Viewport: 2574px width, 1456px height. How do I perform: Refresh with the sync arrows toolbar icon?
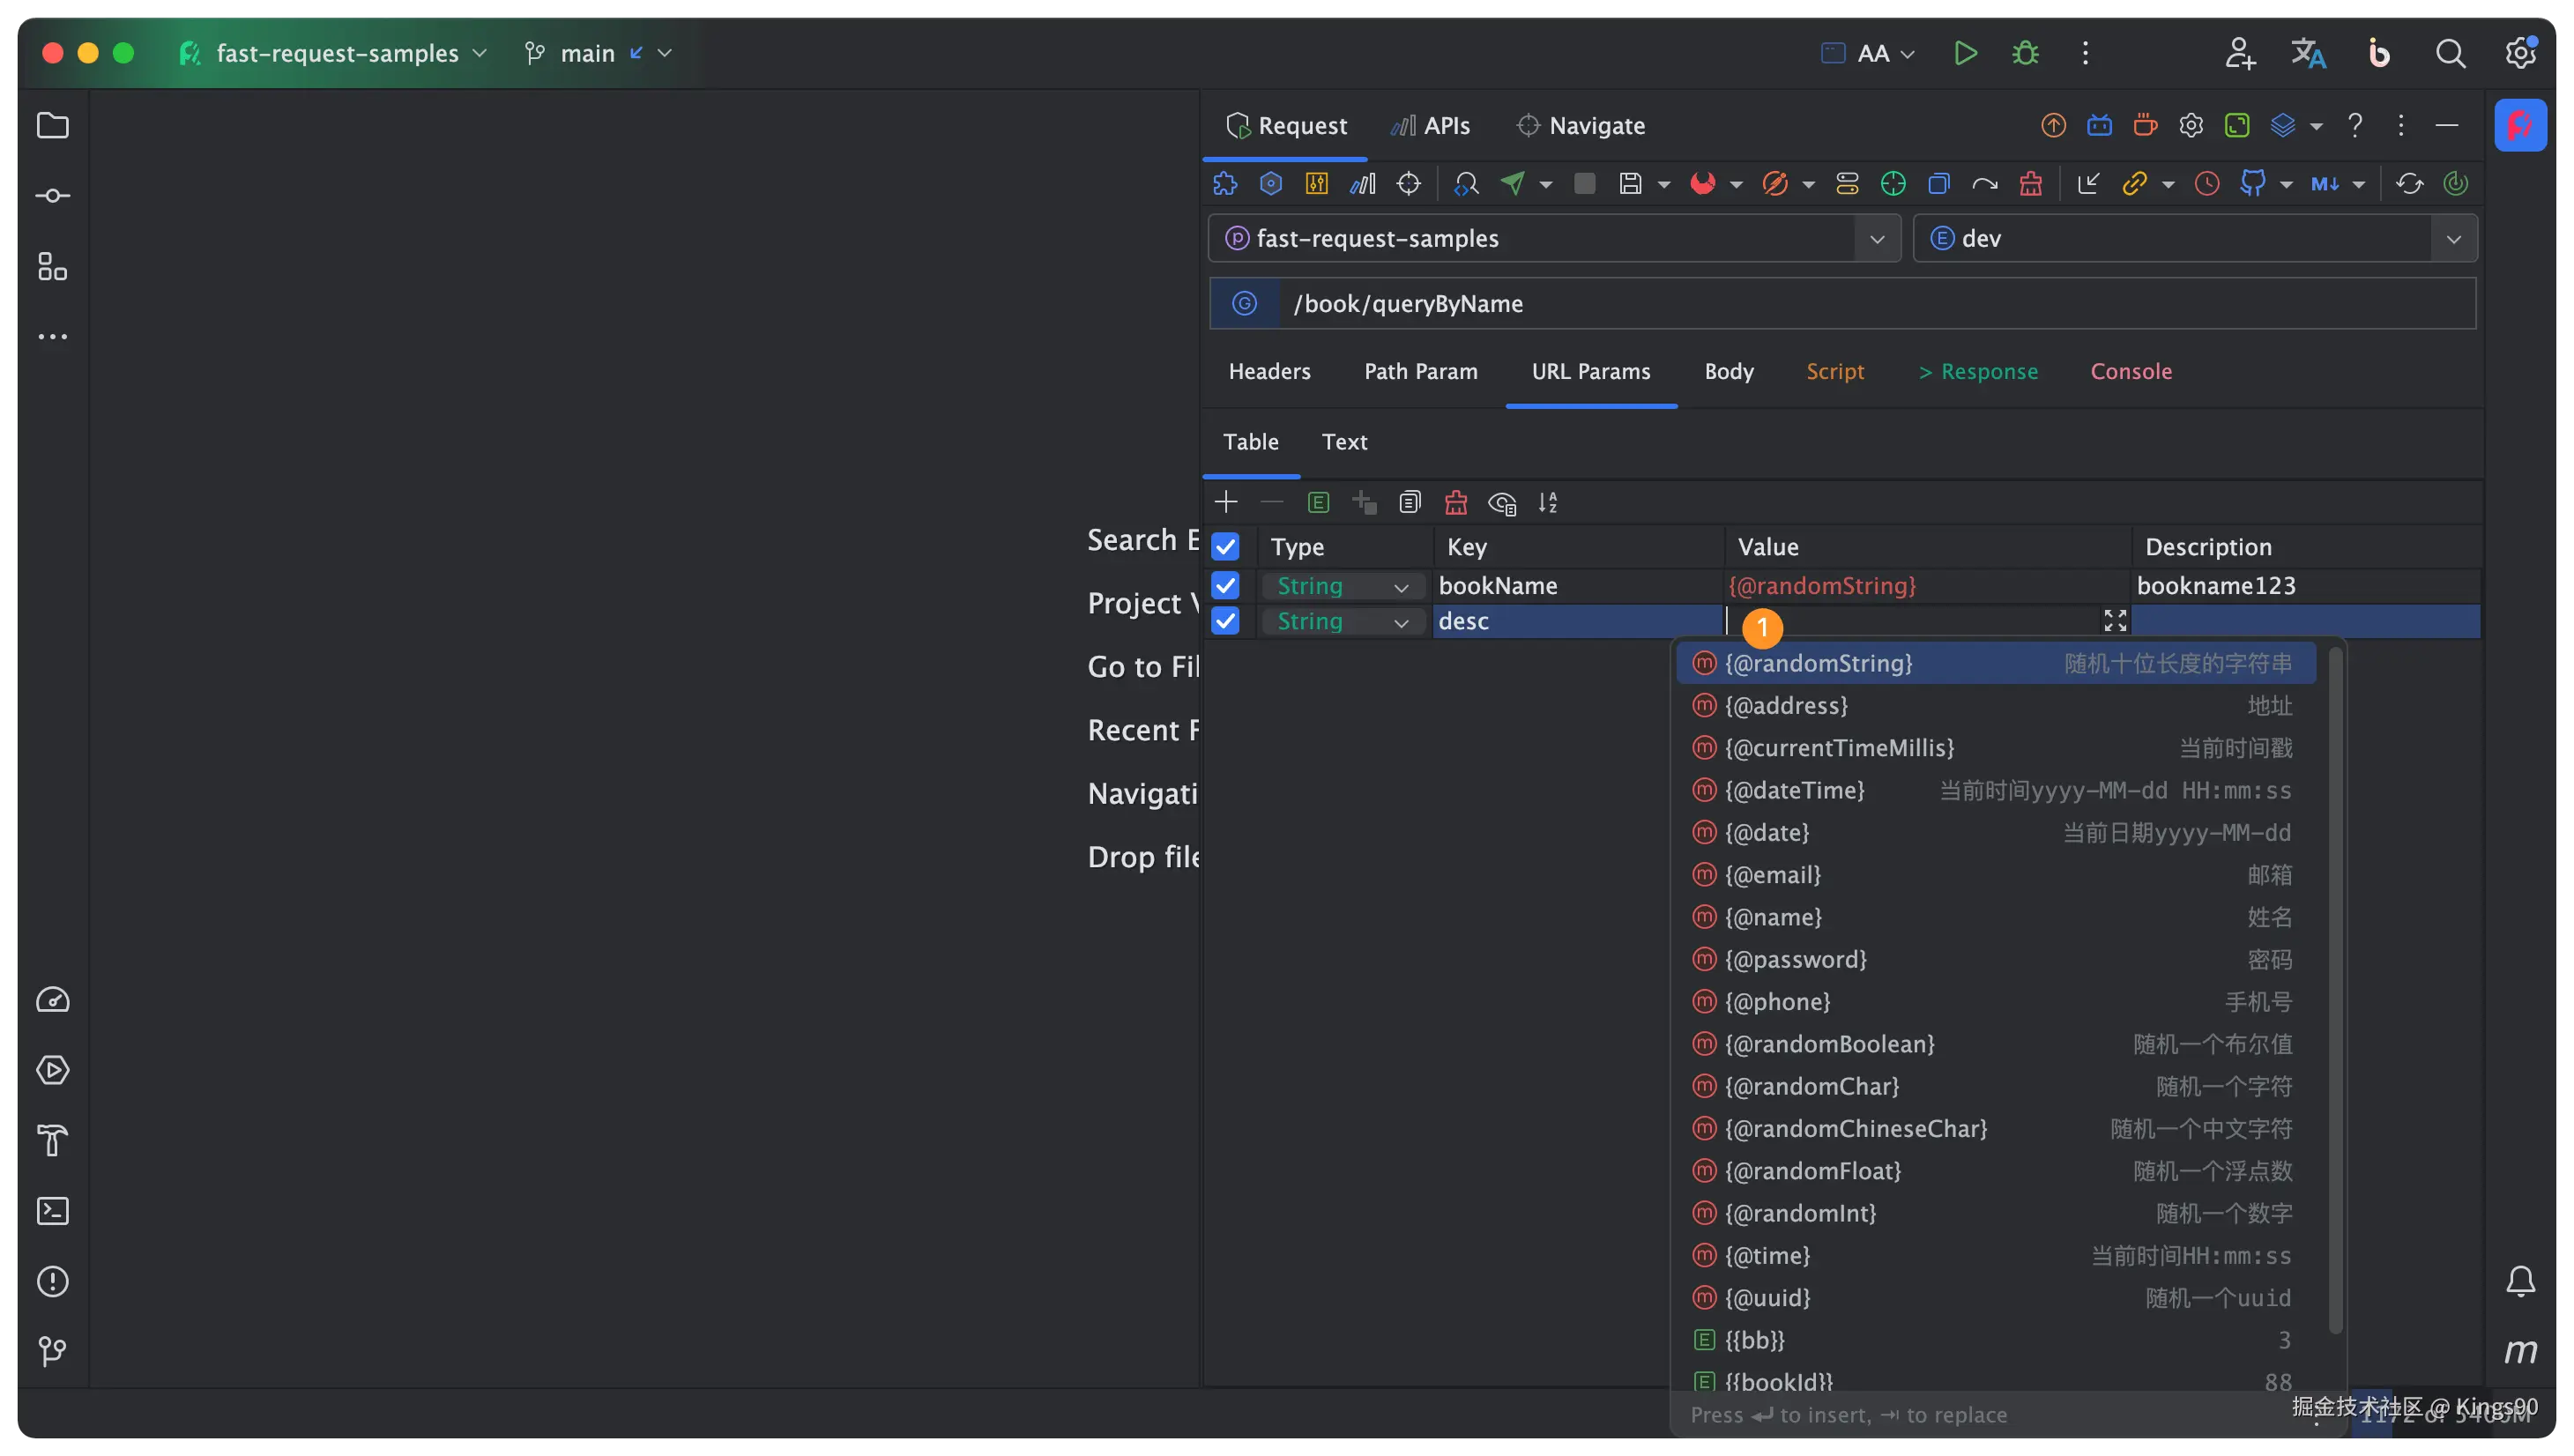[x=2408, y=183]
